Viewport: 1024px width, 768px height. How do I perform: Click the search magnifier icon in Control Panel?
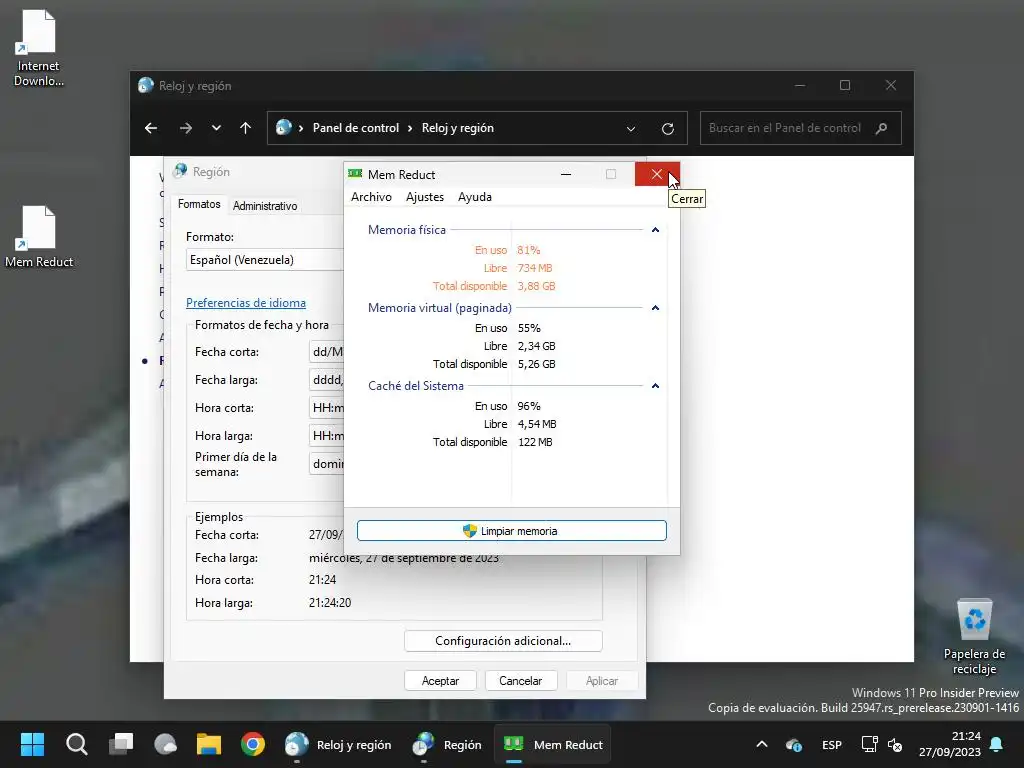[882, 128]
